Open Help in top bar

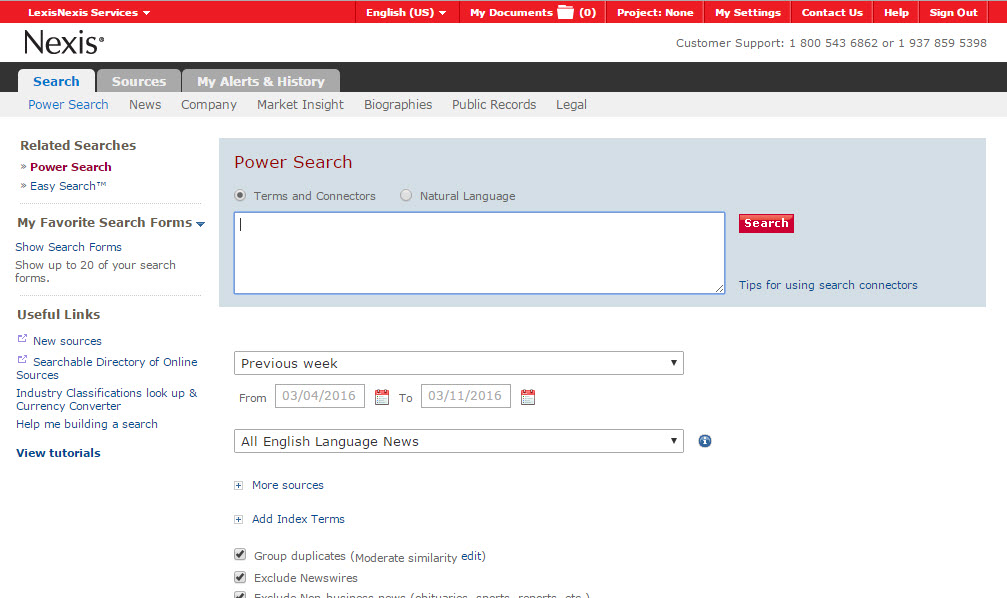(x=896, y=12)
